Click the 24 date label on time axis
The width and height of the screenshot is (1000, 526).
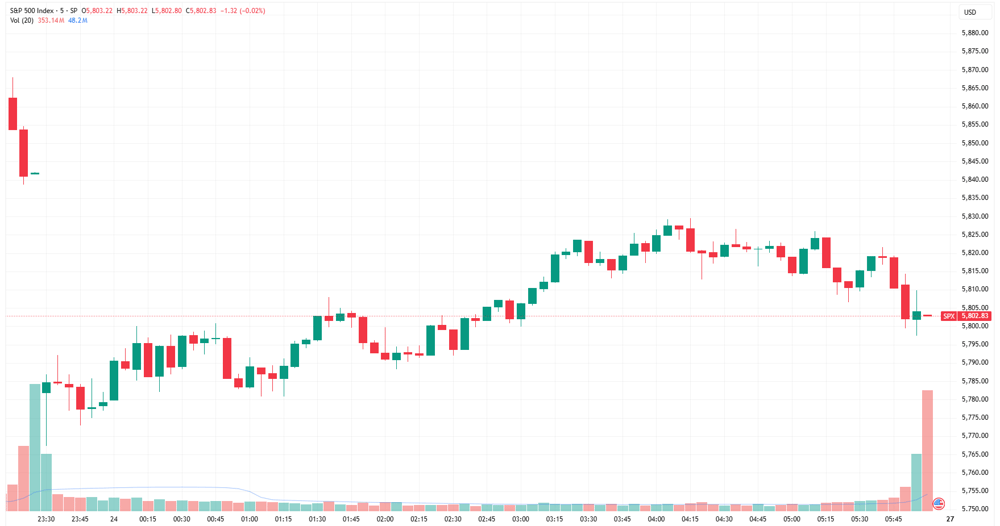click(114, 519)
